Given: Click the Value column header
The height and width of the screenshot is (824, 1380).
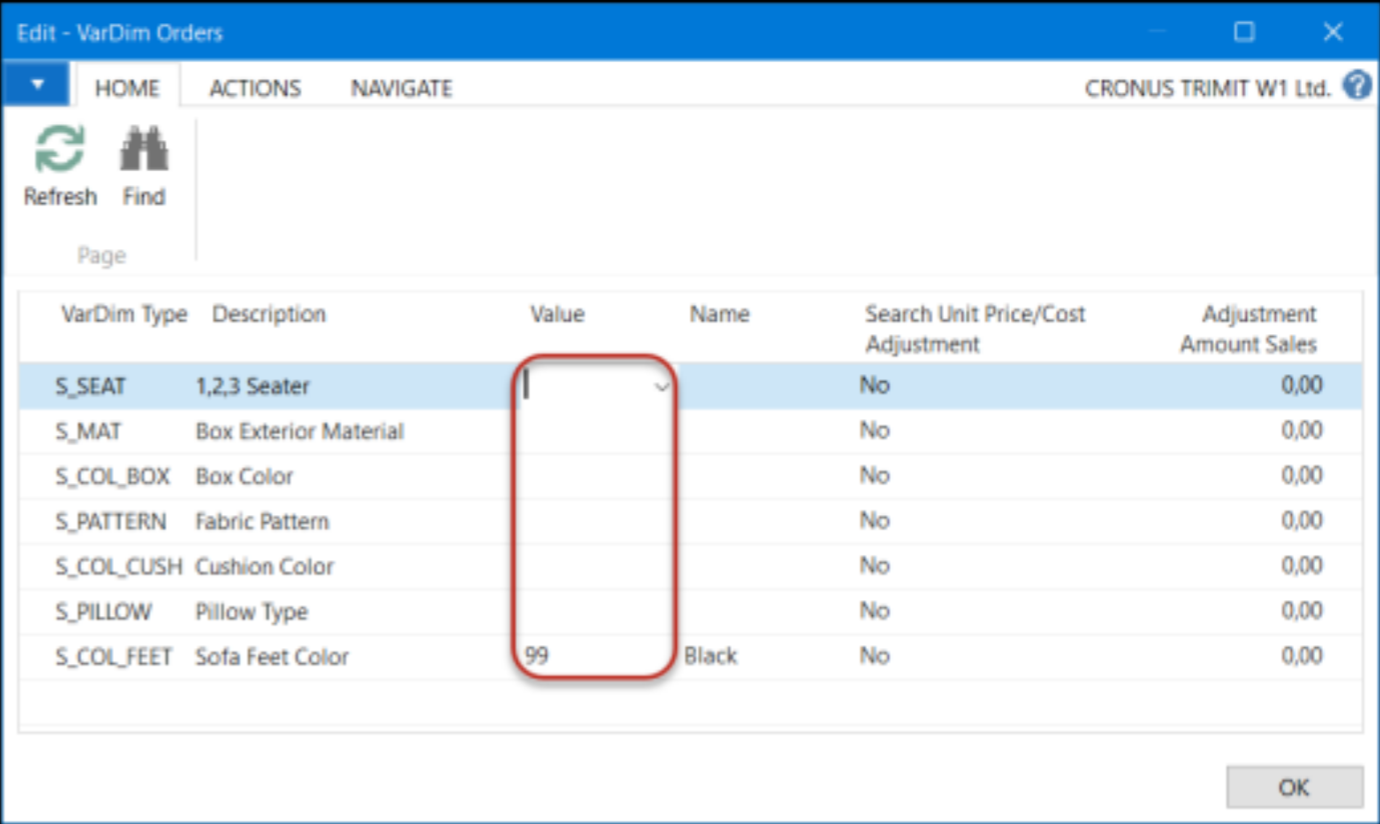Looking at the screenshot, I should point(557,314).
